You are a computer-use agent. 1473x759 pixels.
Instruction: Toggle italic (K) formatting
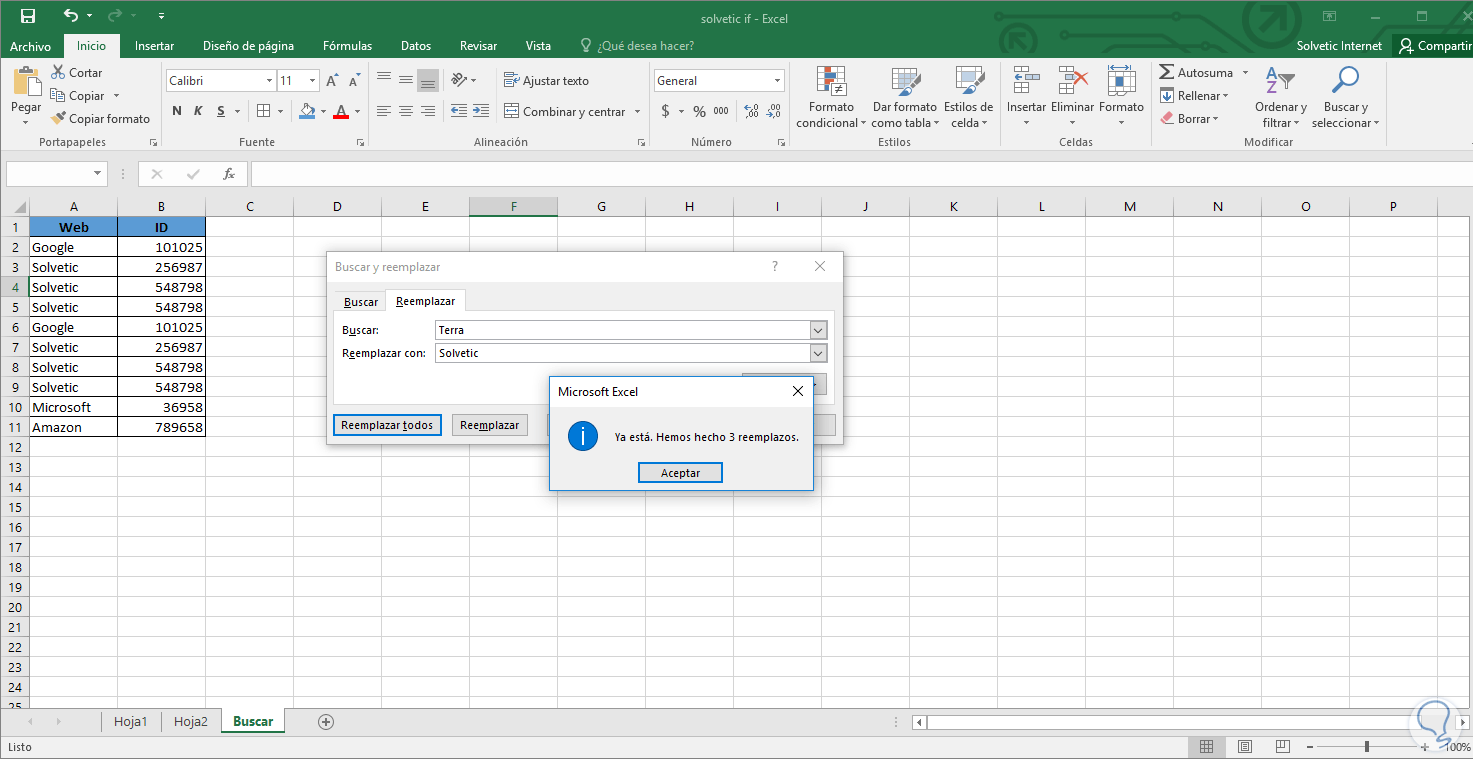coord(198,111)
